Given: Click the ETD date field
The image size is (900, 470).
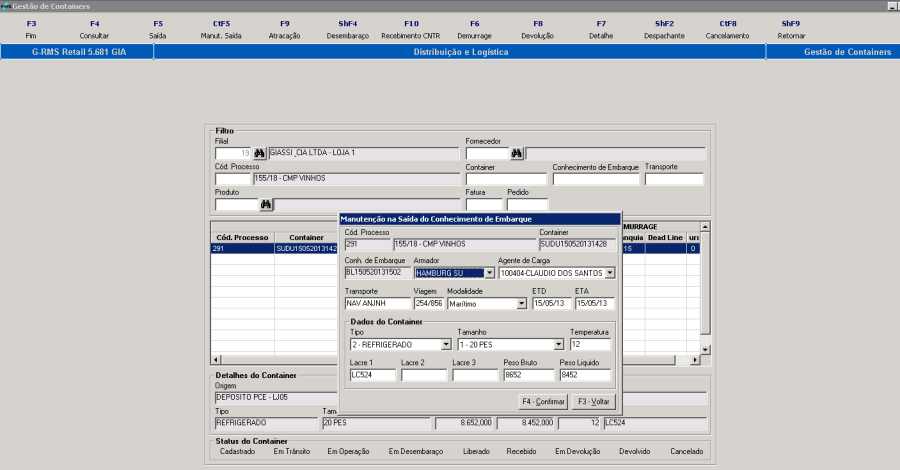Looking at the screenshot, I should [x=550, y=303].
